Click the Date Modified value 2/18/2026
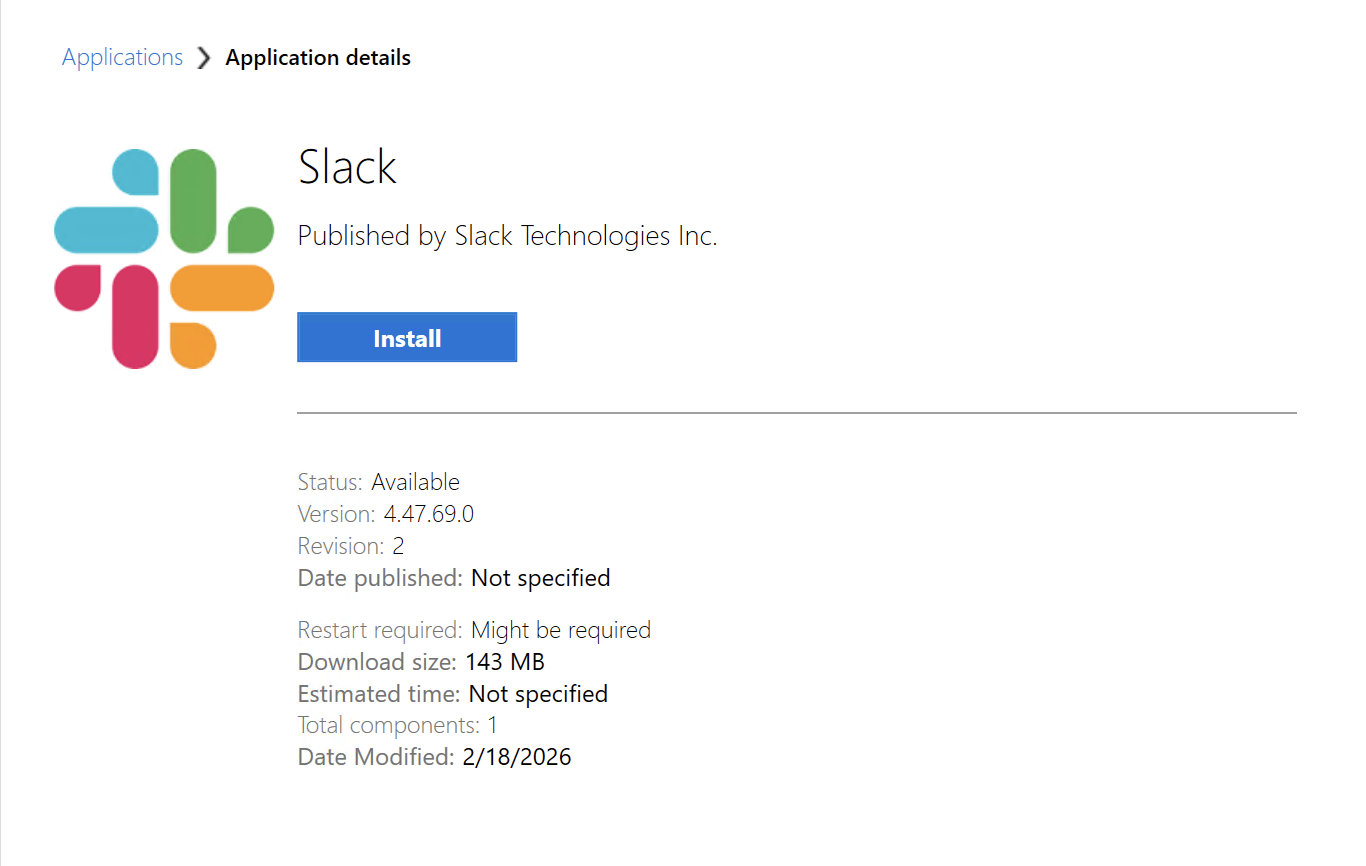This screenshot has width=1366, height=866. (517, 757)
